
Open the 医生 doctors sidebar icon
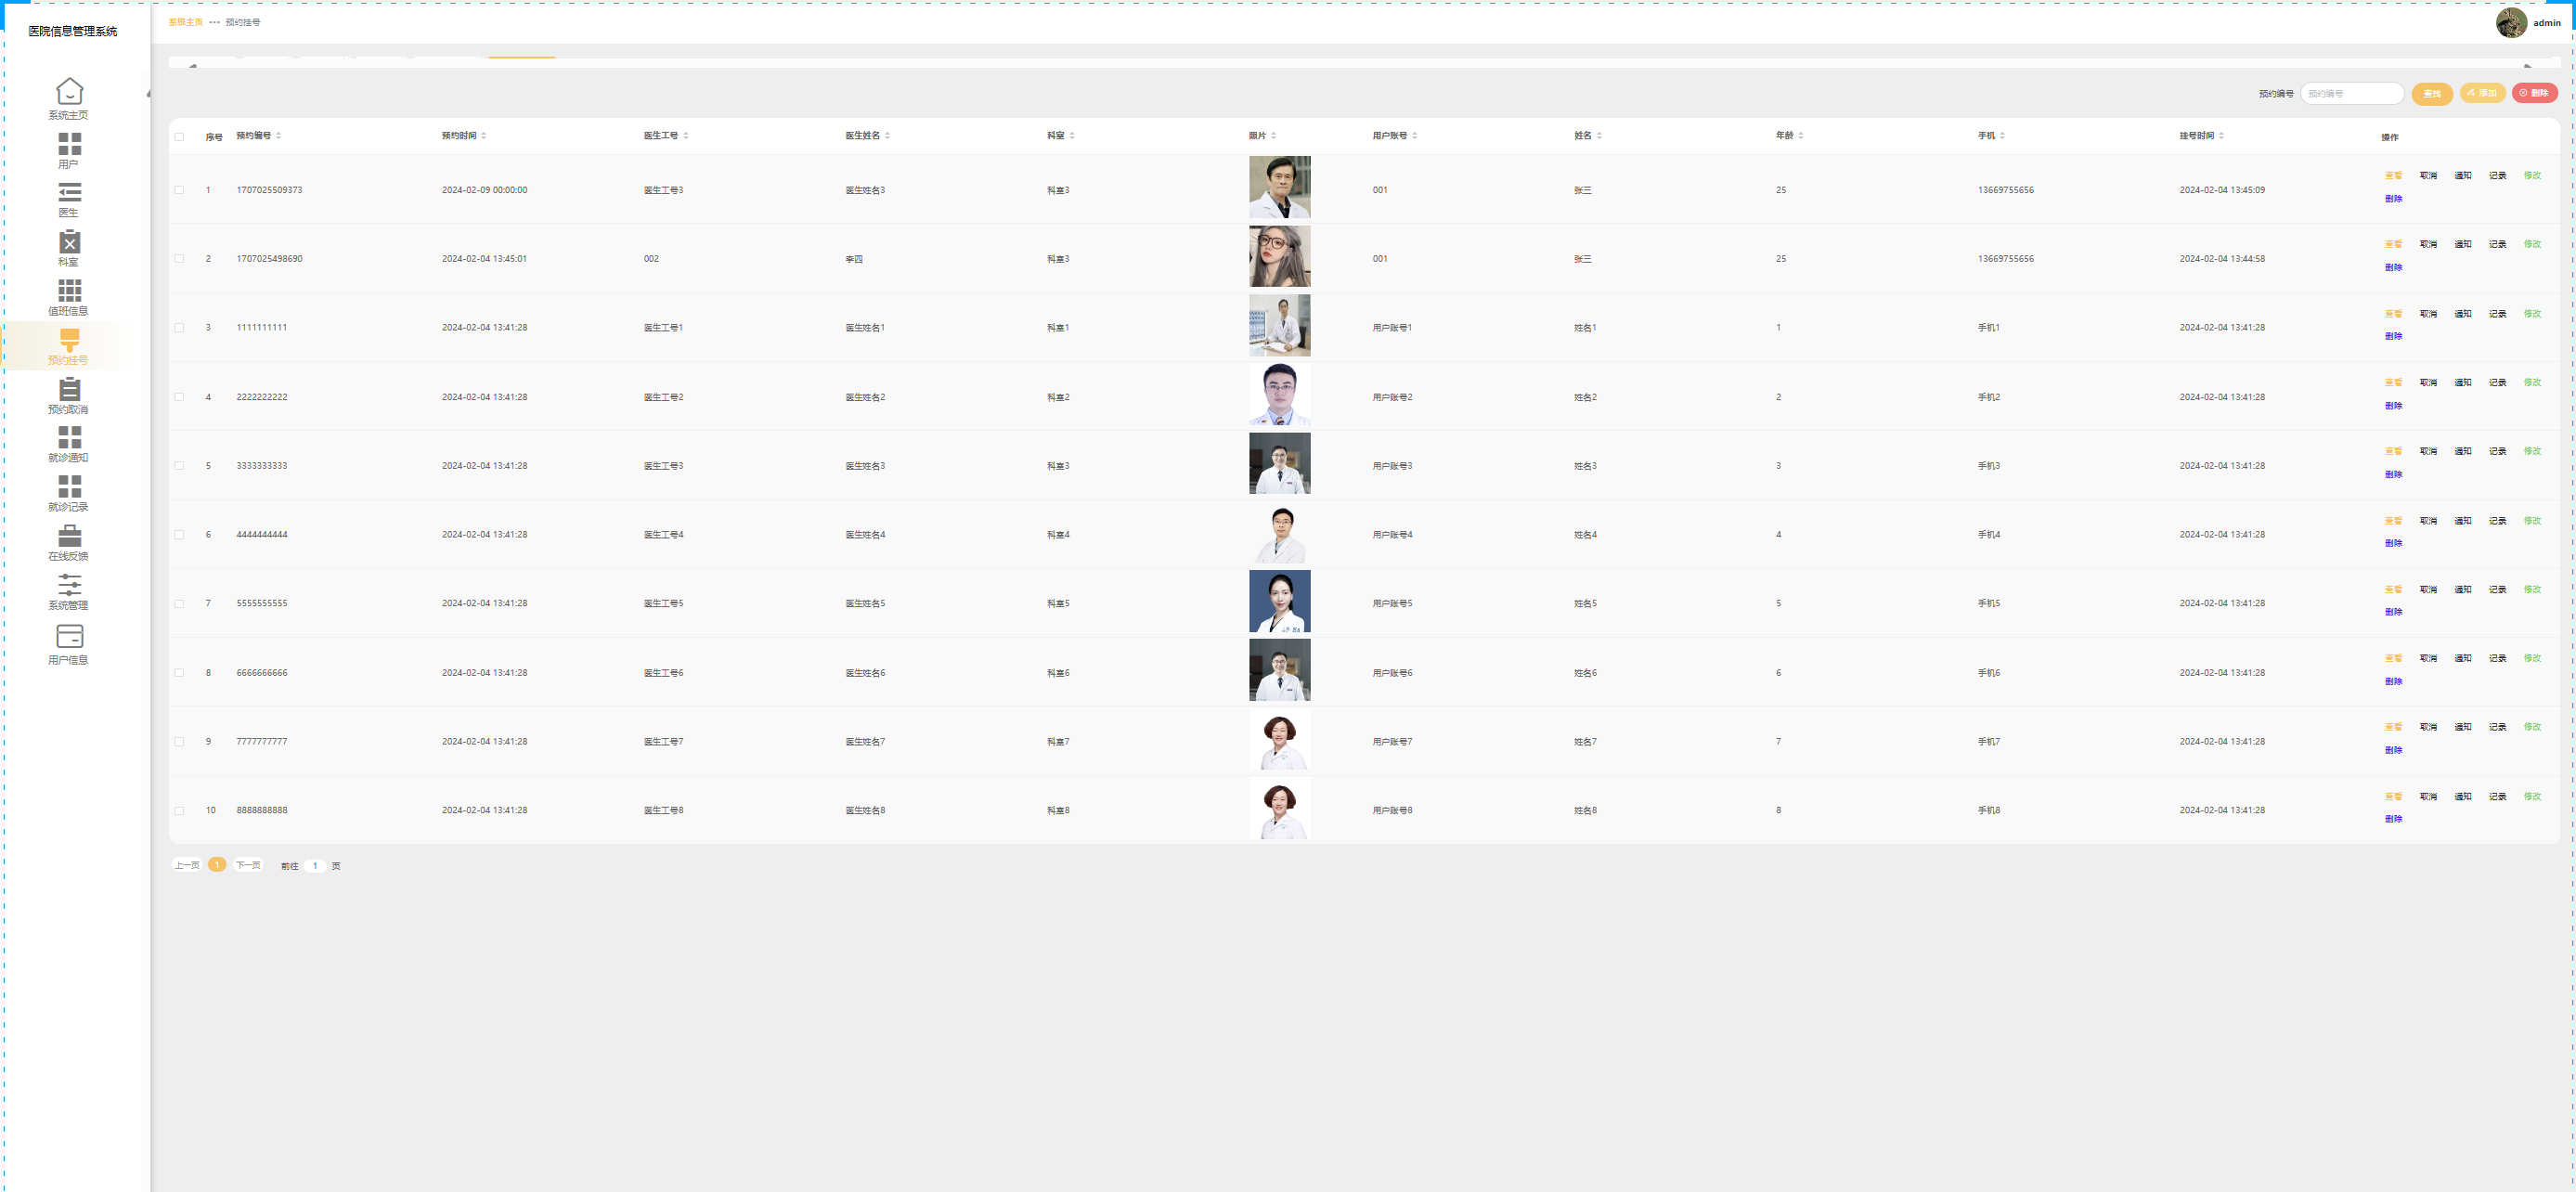click(69, 192)
